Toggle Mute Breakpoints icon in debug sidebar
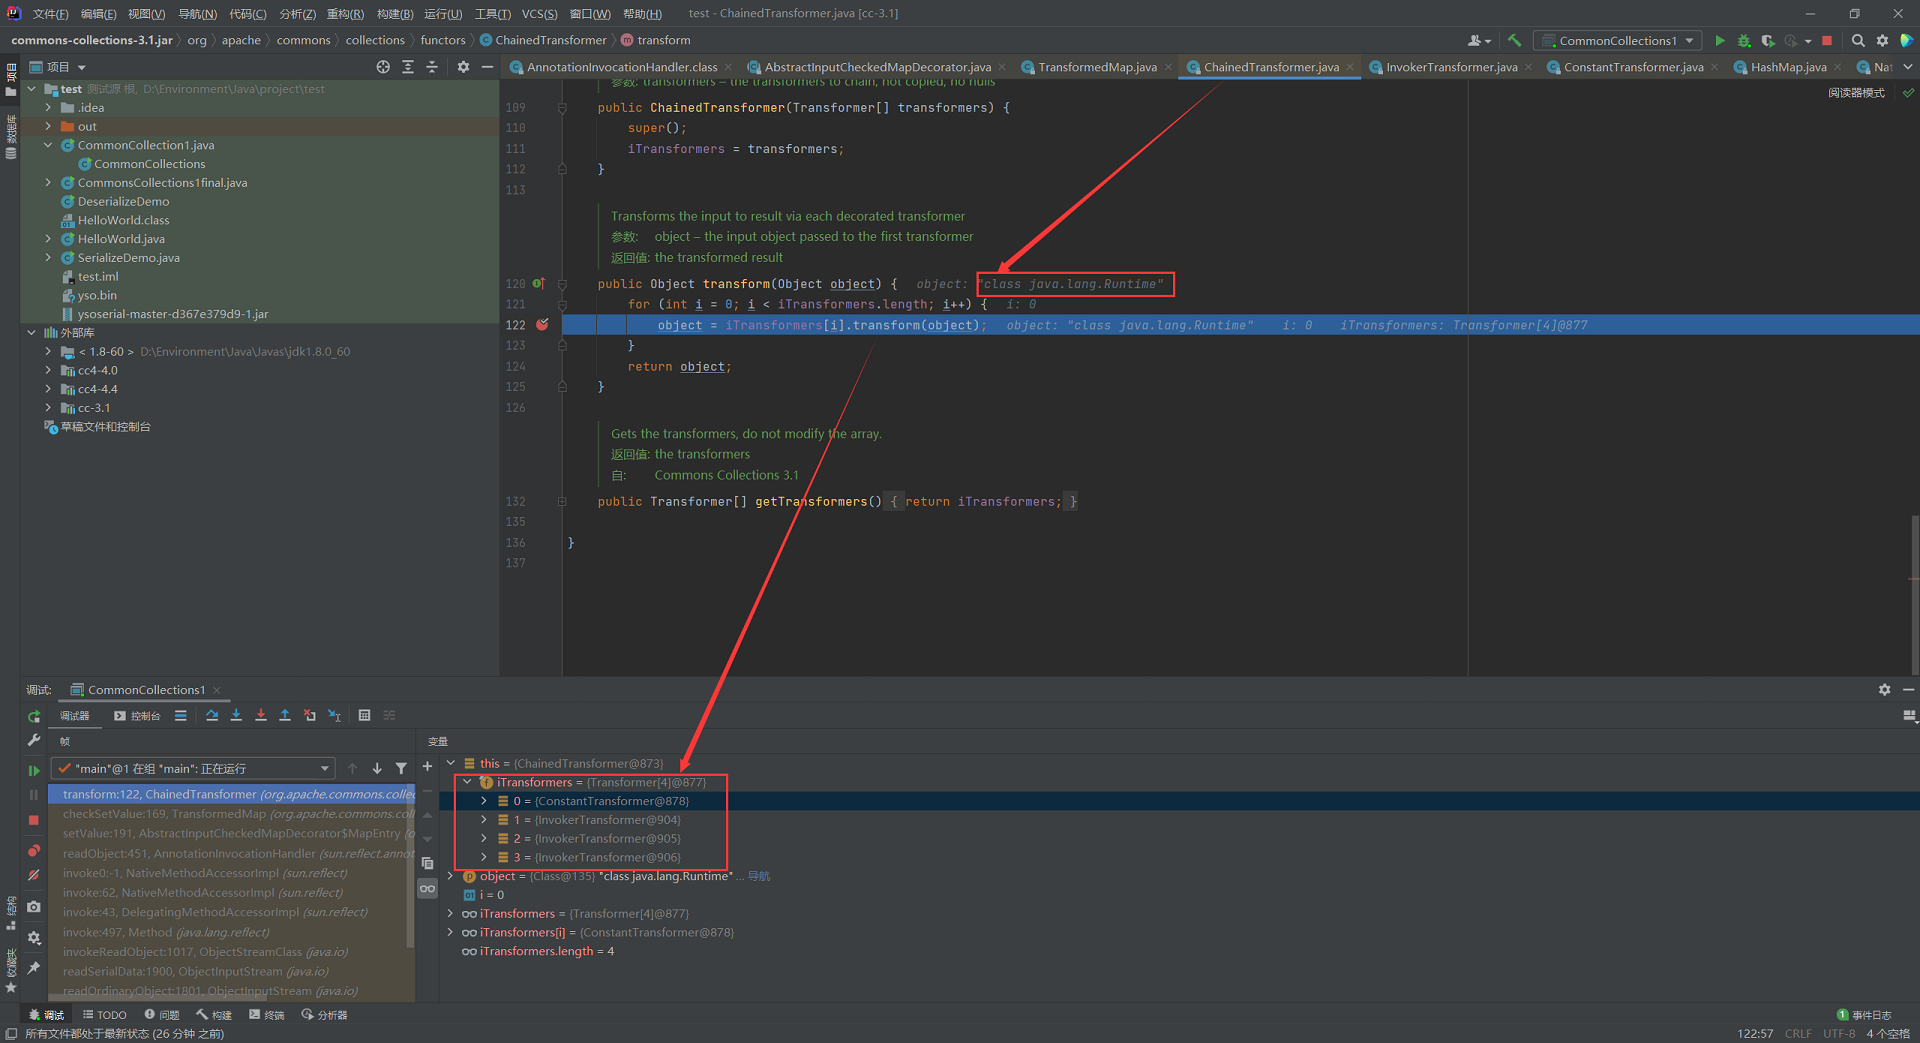The width and height of the screenshot is (1920, 1043). pyautogui.click(x=33, y=875)
